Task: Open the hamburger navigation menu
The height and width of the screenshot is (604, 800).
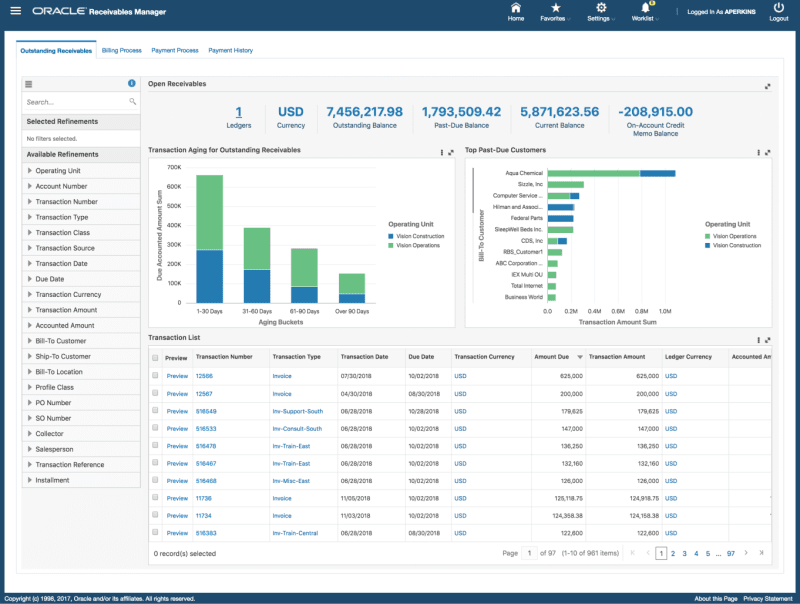Action: point(15,12)
